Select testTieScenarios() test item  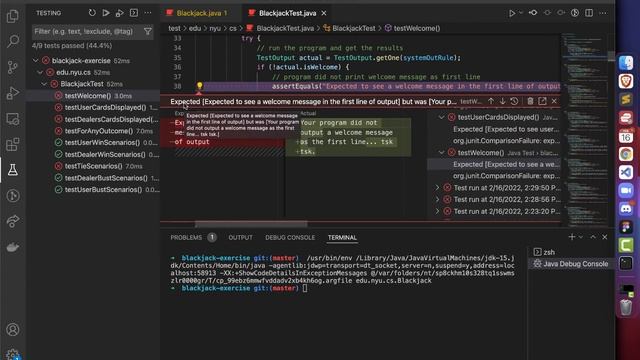93,166
